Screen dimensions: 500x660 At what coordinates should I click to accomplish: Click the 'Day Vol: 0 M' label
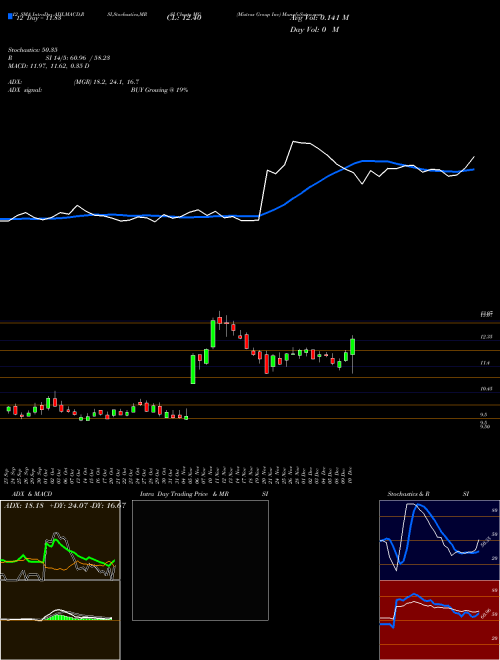point(314,30)
